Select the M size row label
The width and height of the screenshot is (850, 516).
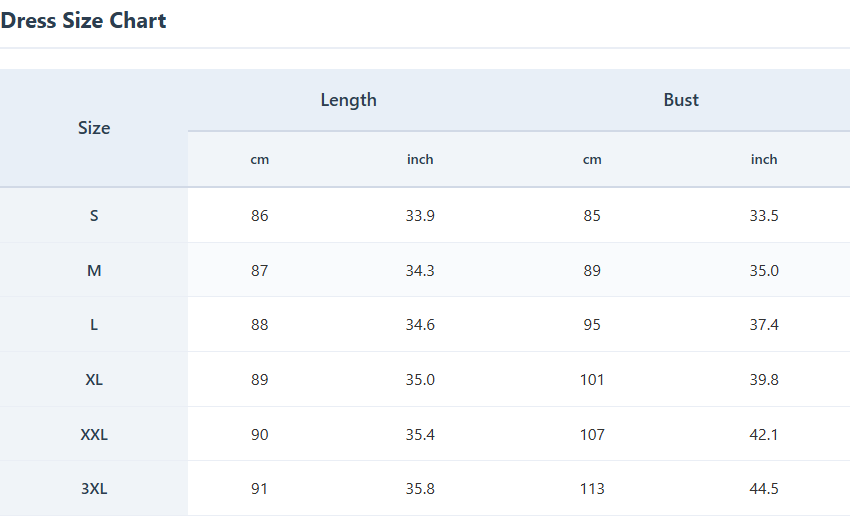[x=94, y=270]
